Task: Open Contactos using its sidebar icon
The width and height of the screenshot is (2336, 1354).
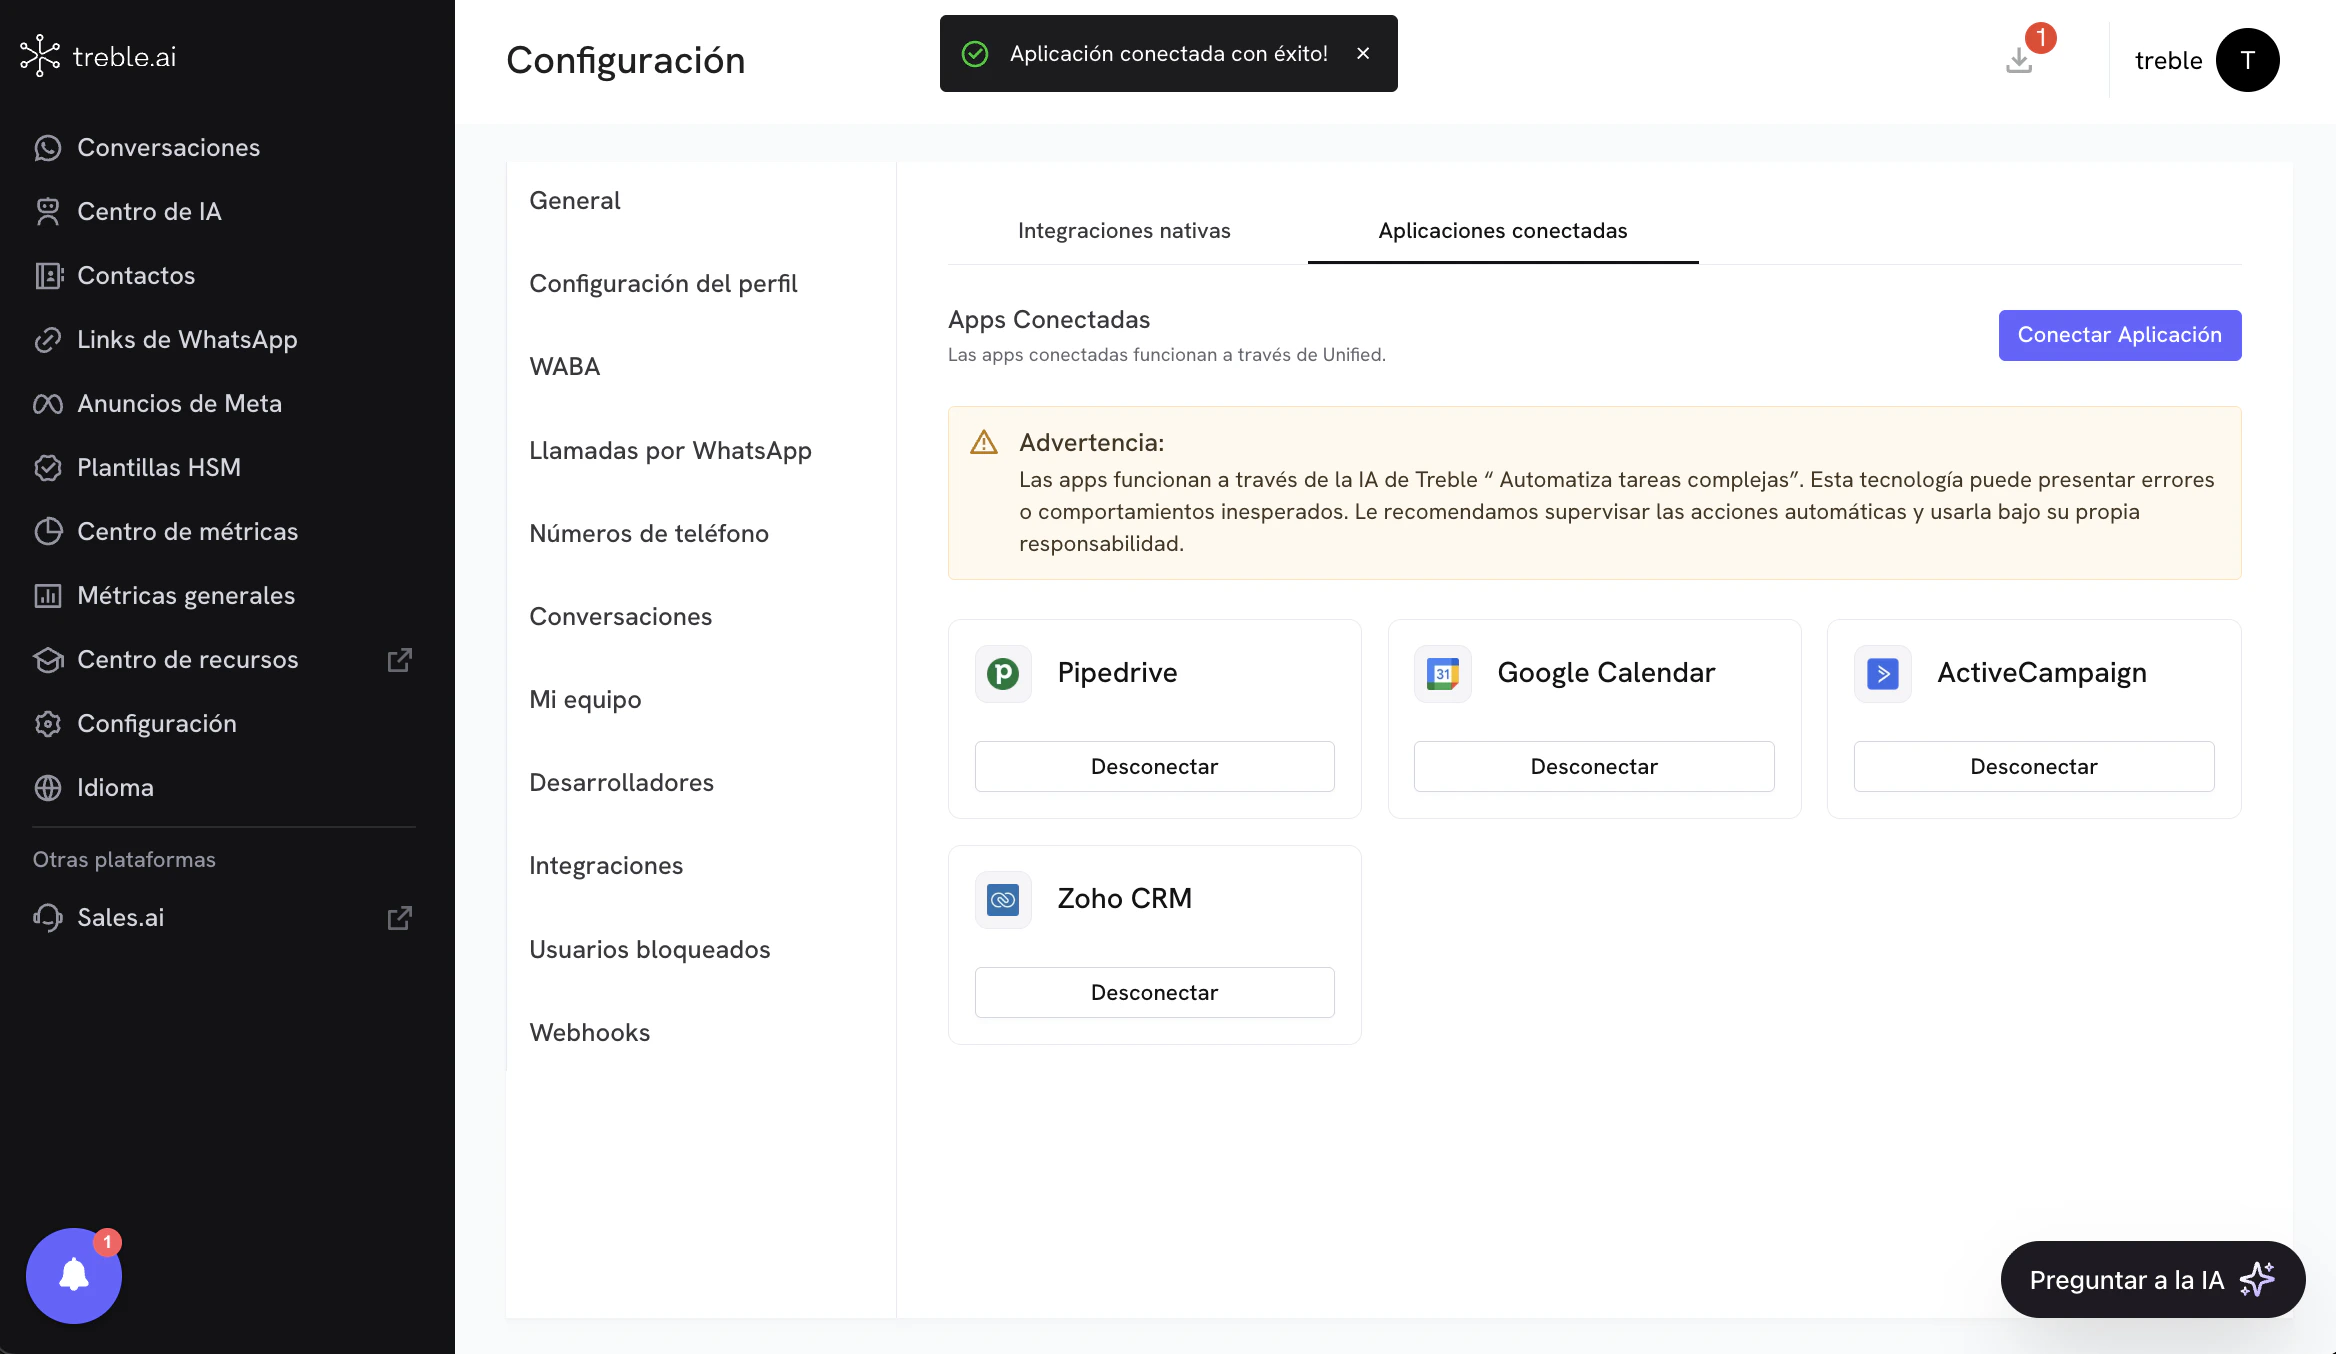Action: tap(49, 275)
